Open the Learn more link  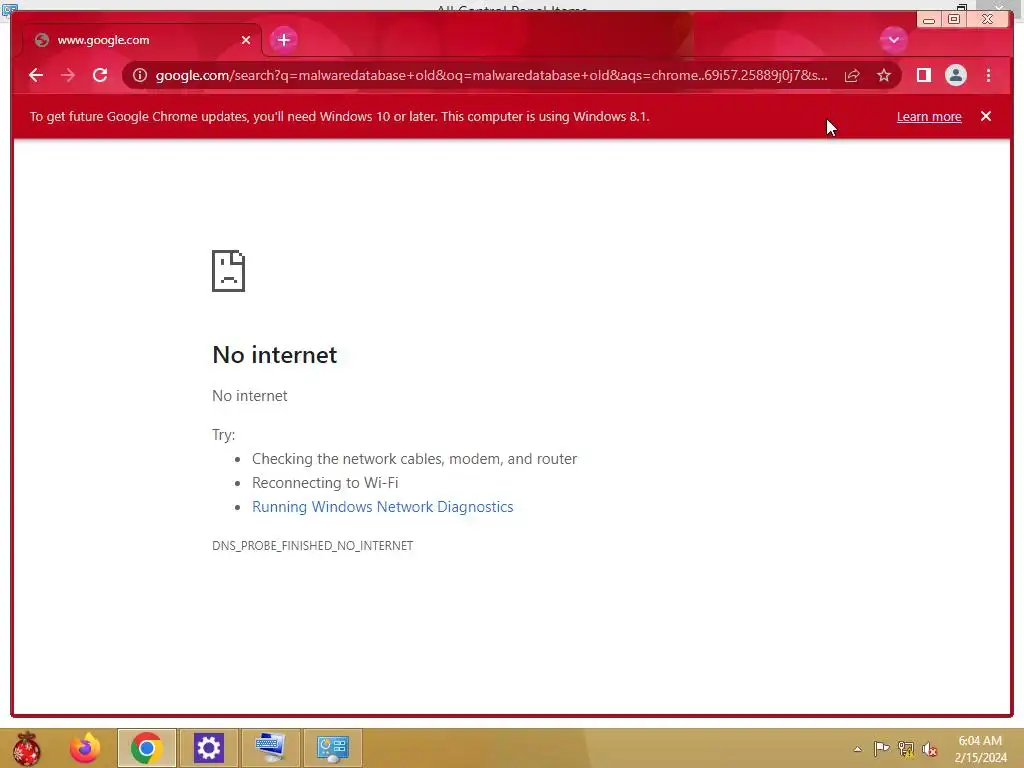tap(929, 116)
